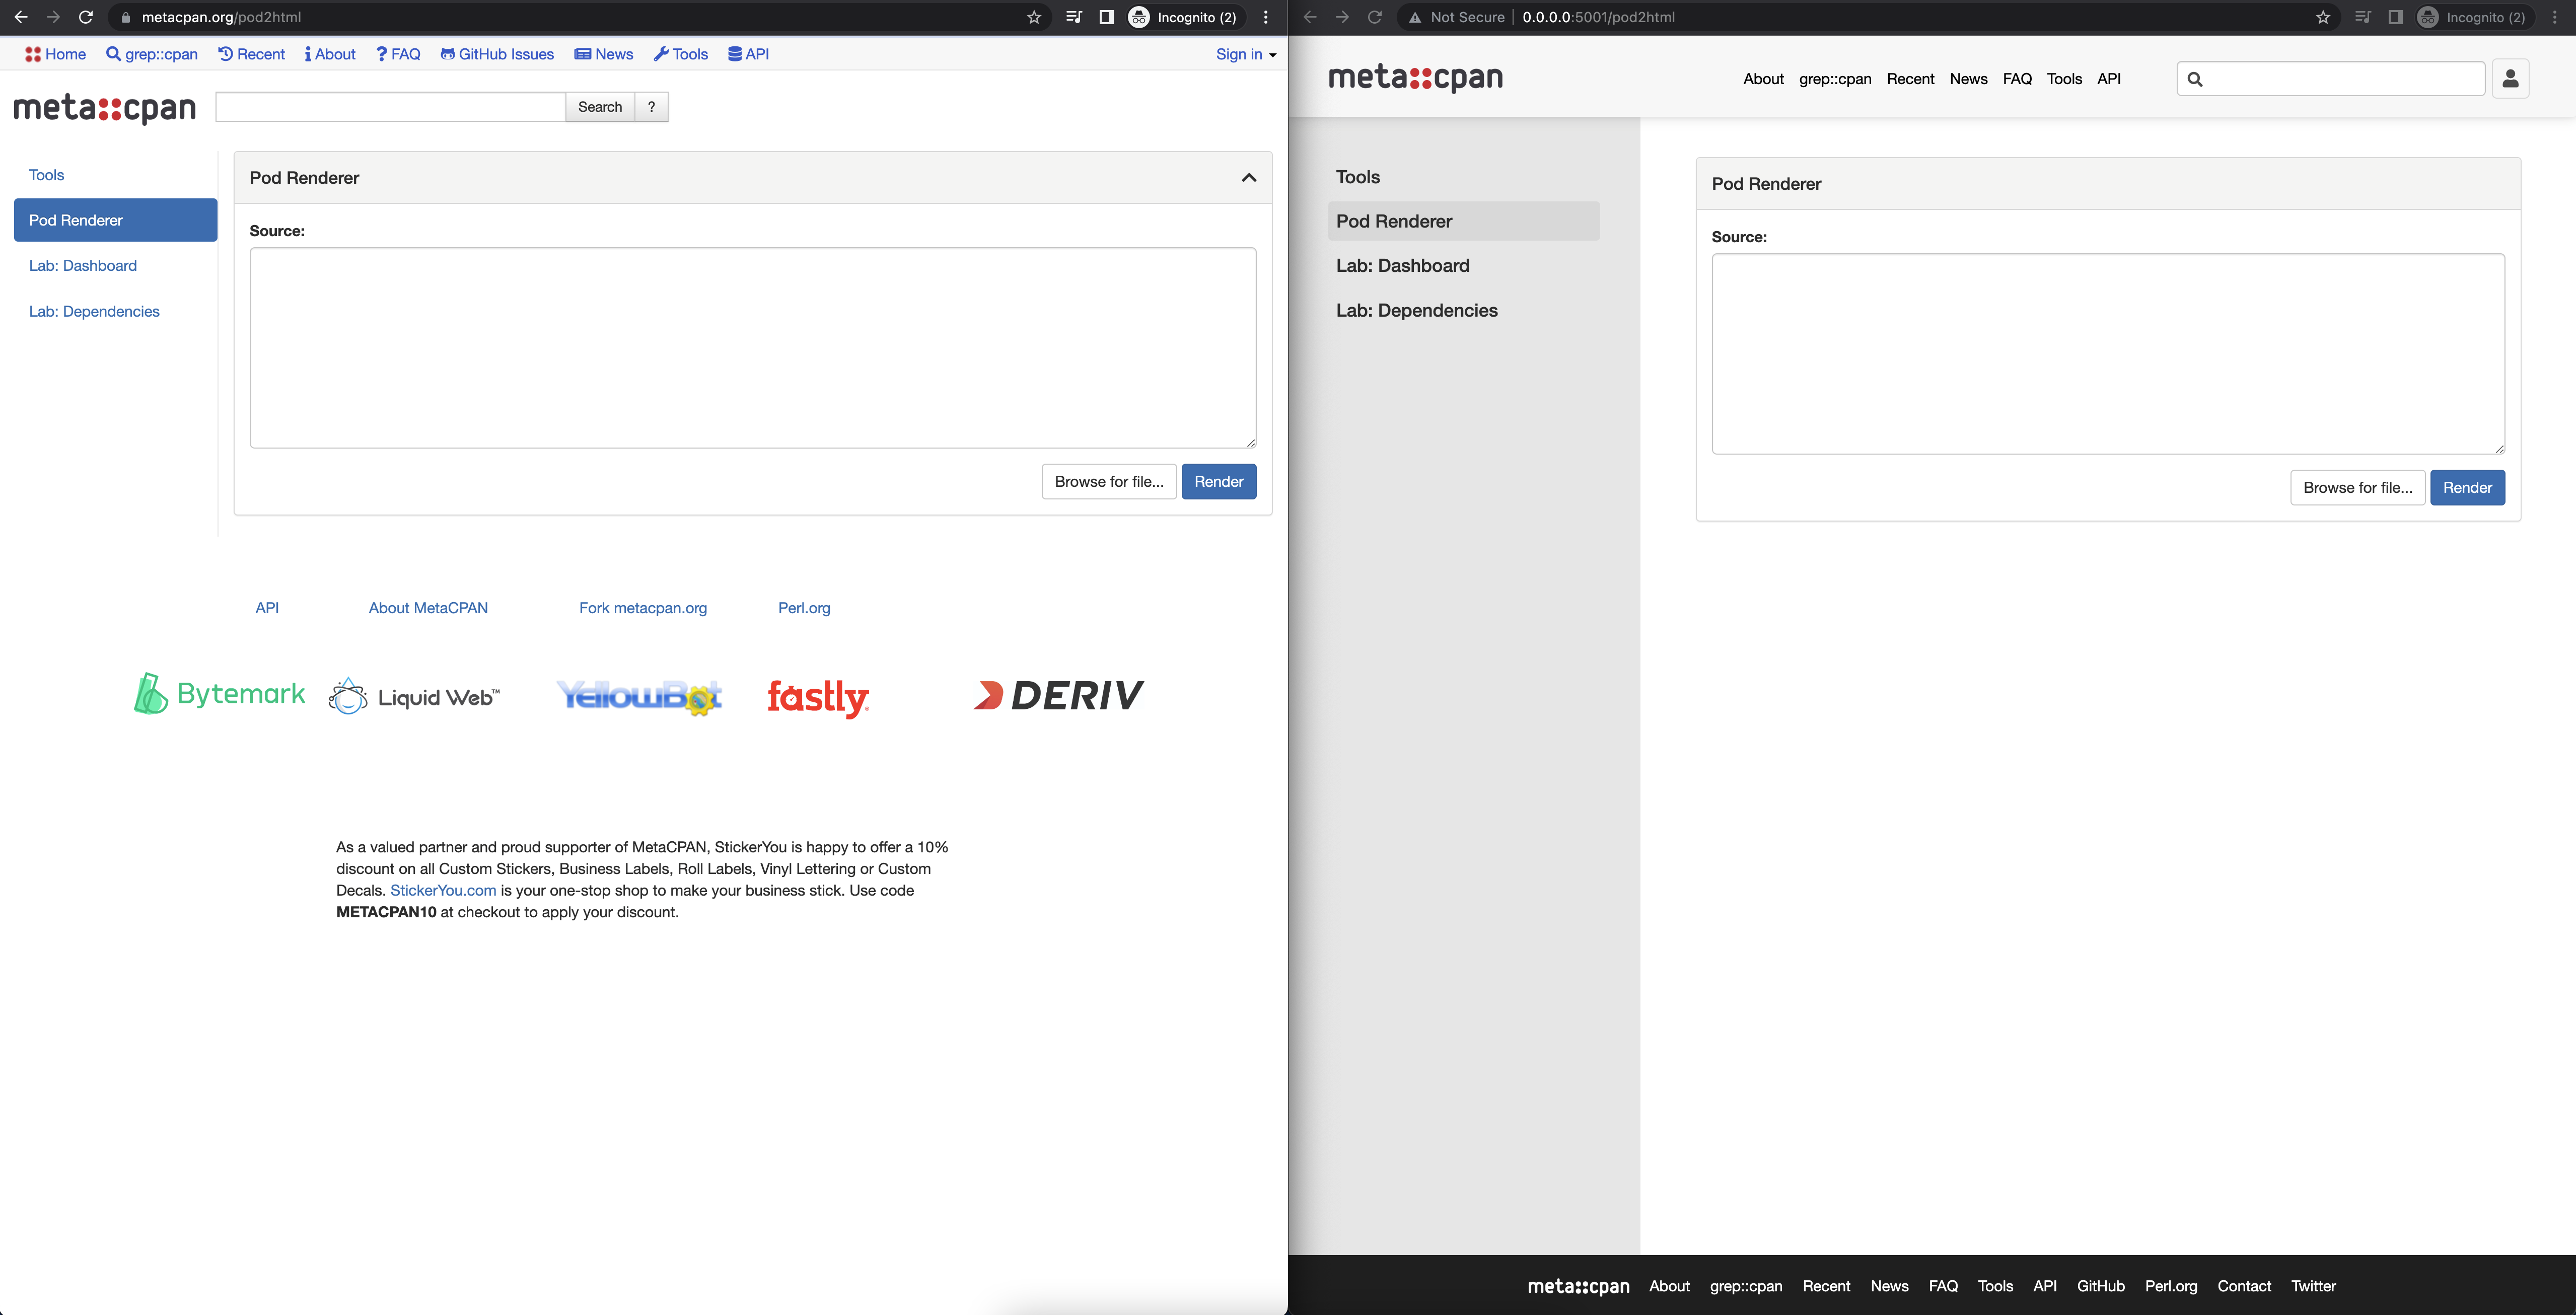Select Lab: Dashboard in left sidebar
The width and height of the screenshot is (2576, 1315).
83,266
